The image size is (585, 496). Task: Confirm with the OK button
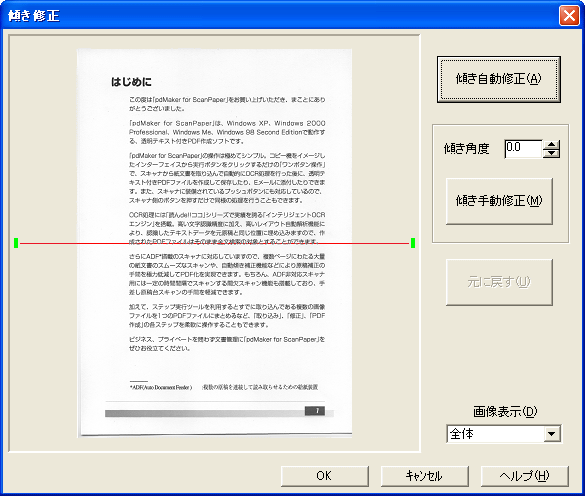325,476
